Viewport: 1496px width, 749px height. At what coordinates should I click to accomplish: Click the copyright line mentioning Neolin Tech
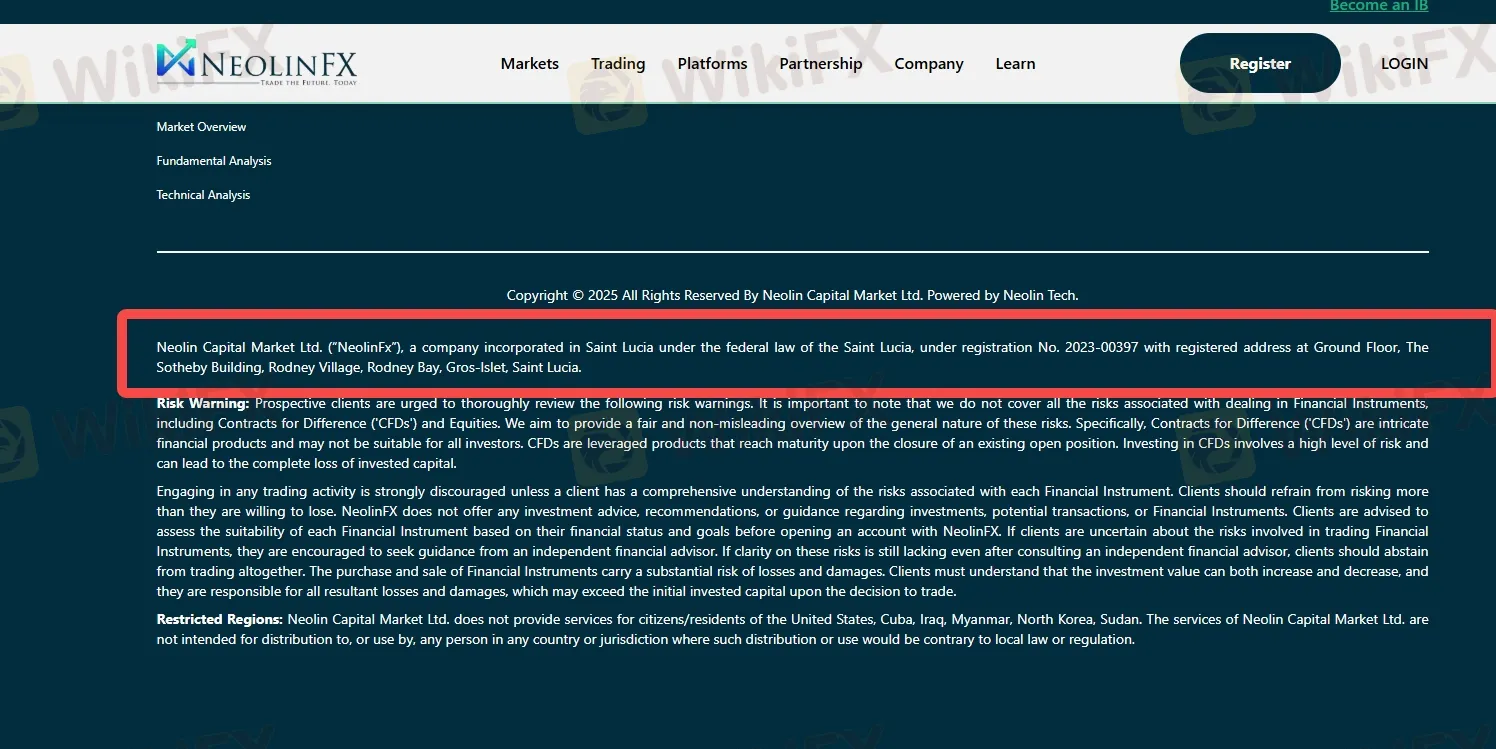click(x=792, y=295)
